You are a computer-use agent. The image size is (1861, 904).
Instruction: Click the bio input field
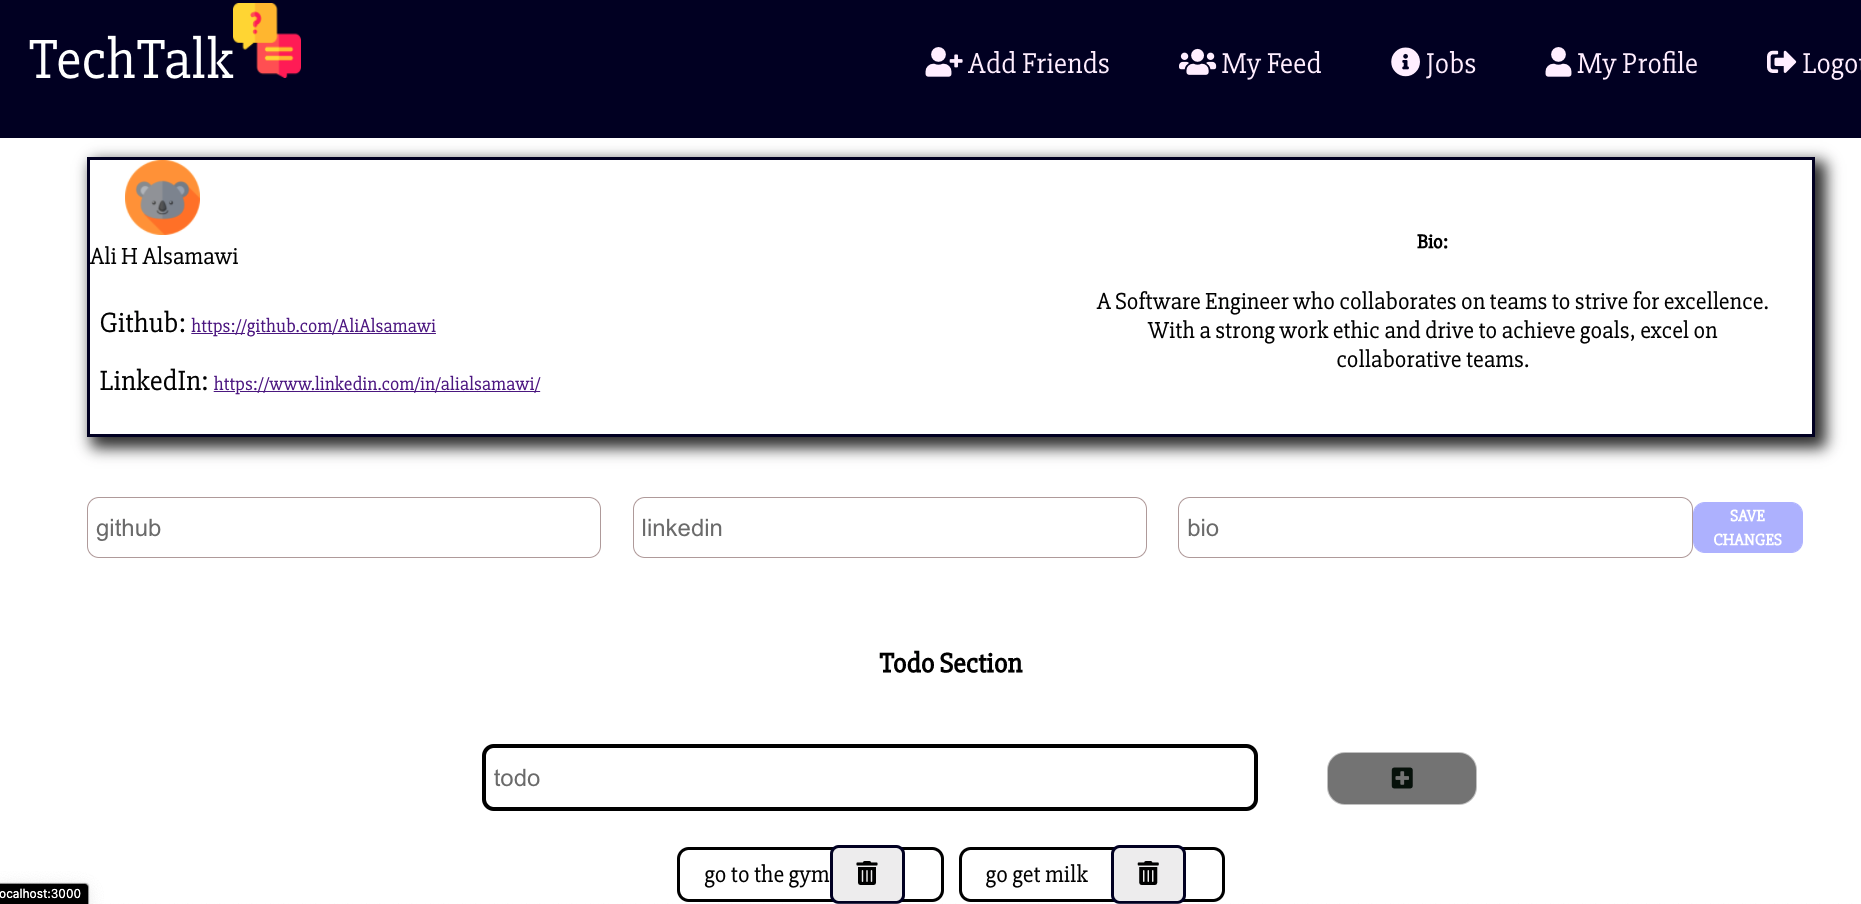(x=1435, y=527)
